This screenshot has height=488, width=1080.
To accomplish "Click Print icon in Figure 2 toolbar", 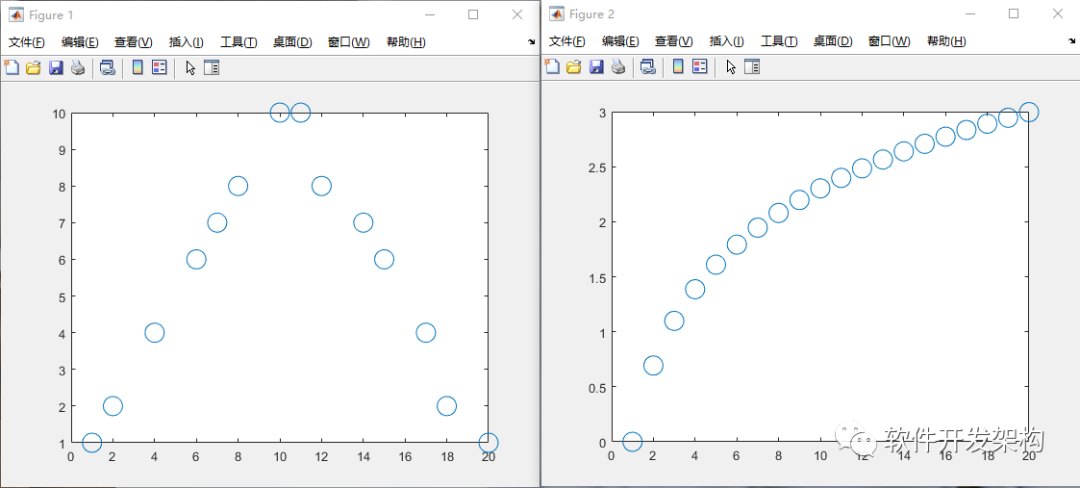I will [x=619, y=66].
